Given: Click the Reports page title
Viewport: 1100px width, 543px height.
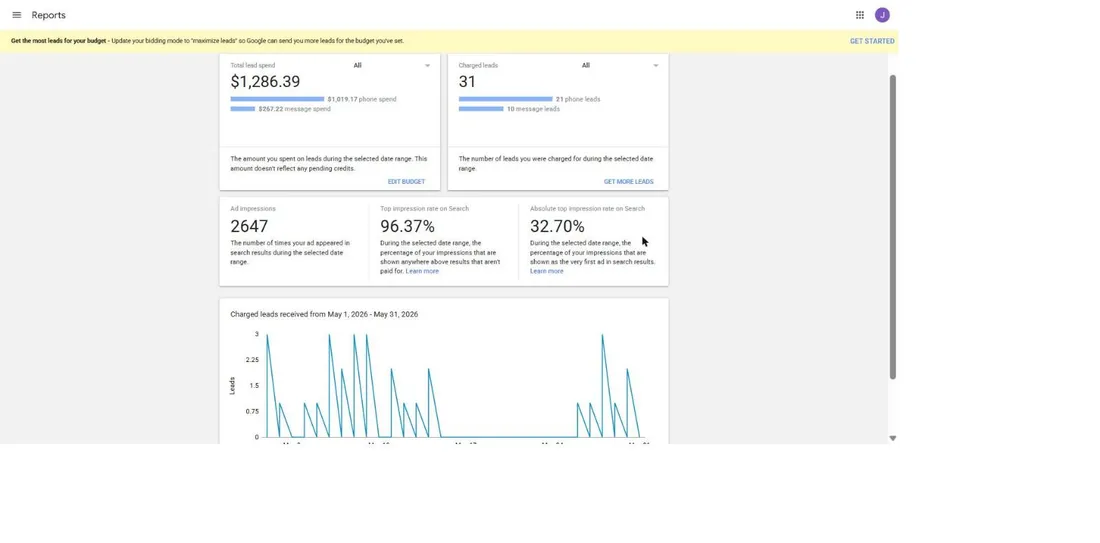Looking at the screenshot, I should click(x=48, y=15).
